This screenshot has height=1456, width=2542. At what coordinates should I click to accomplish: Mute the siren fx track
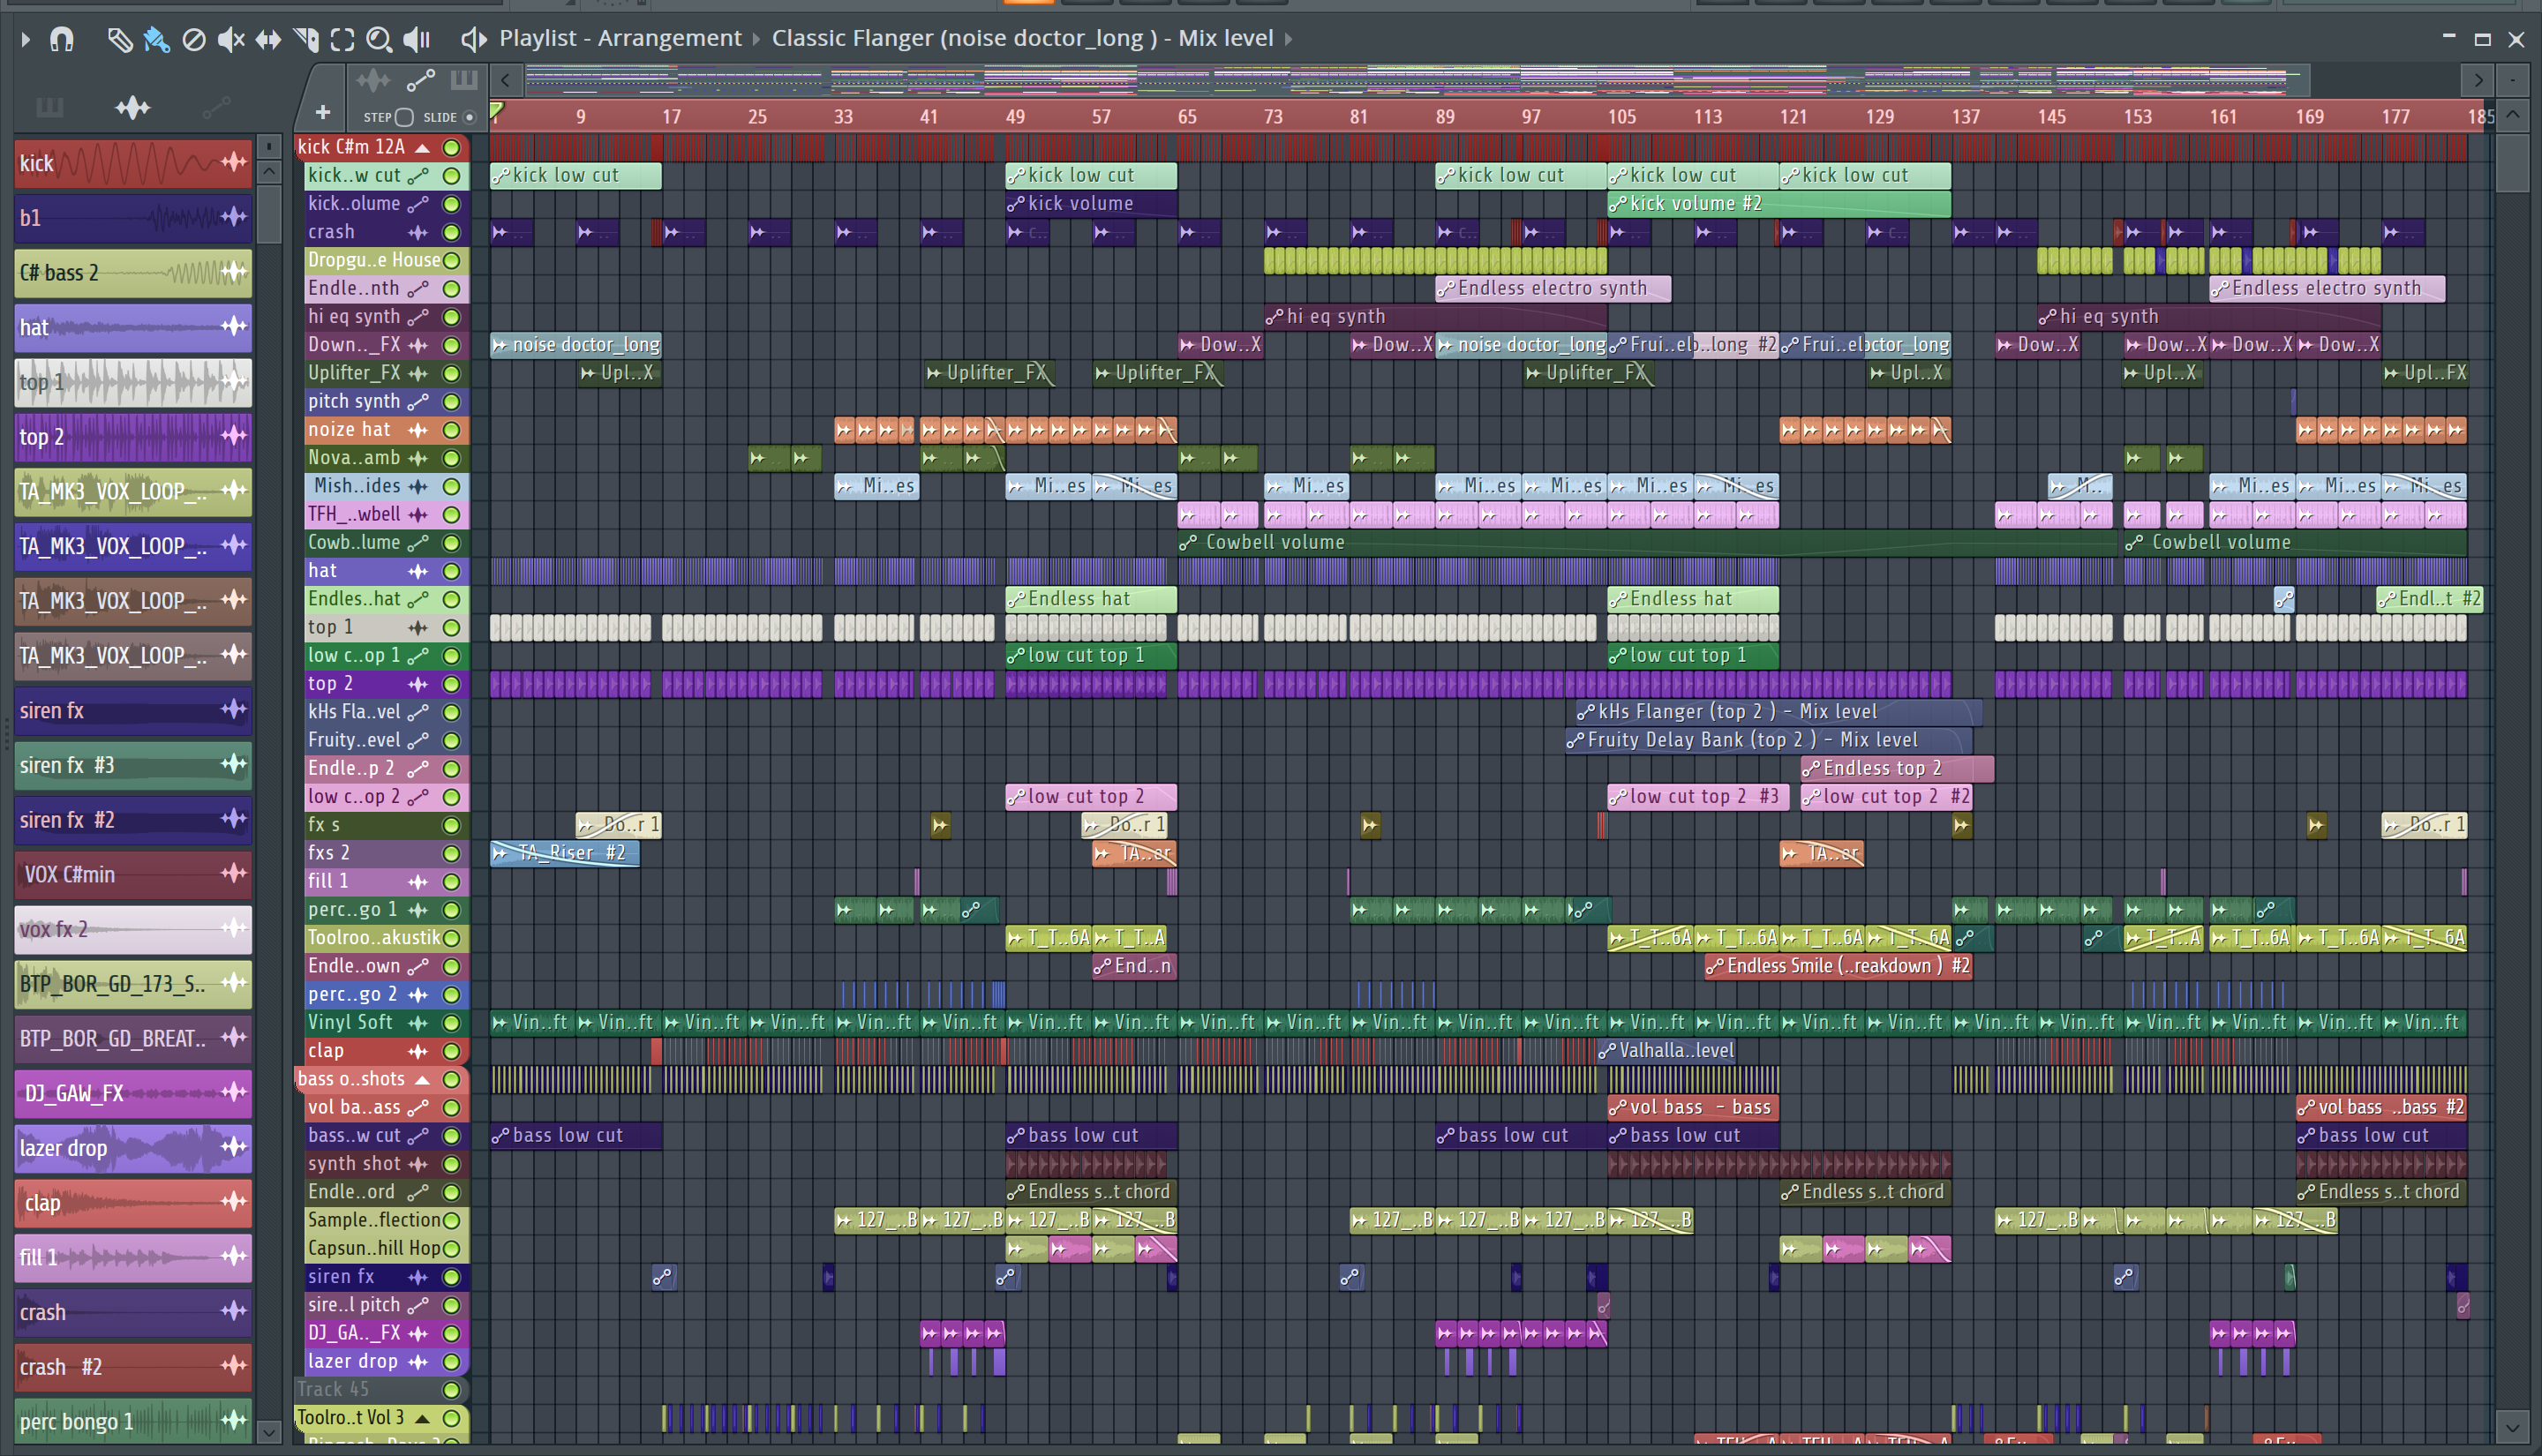(x=452, y=1277)
